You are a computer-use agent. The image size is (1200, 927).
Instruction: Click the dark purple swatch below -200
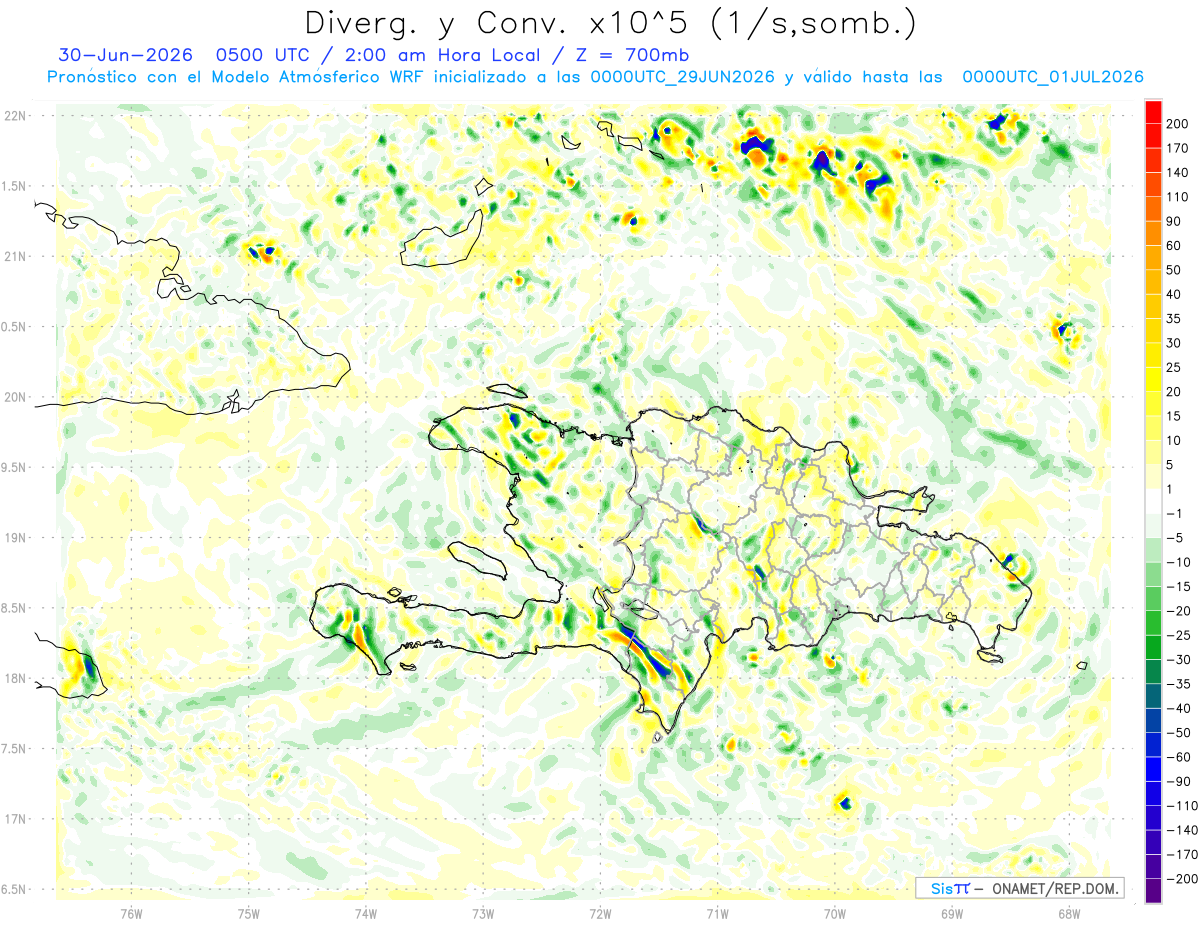pos(1153,890)
